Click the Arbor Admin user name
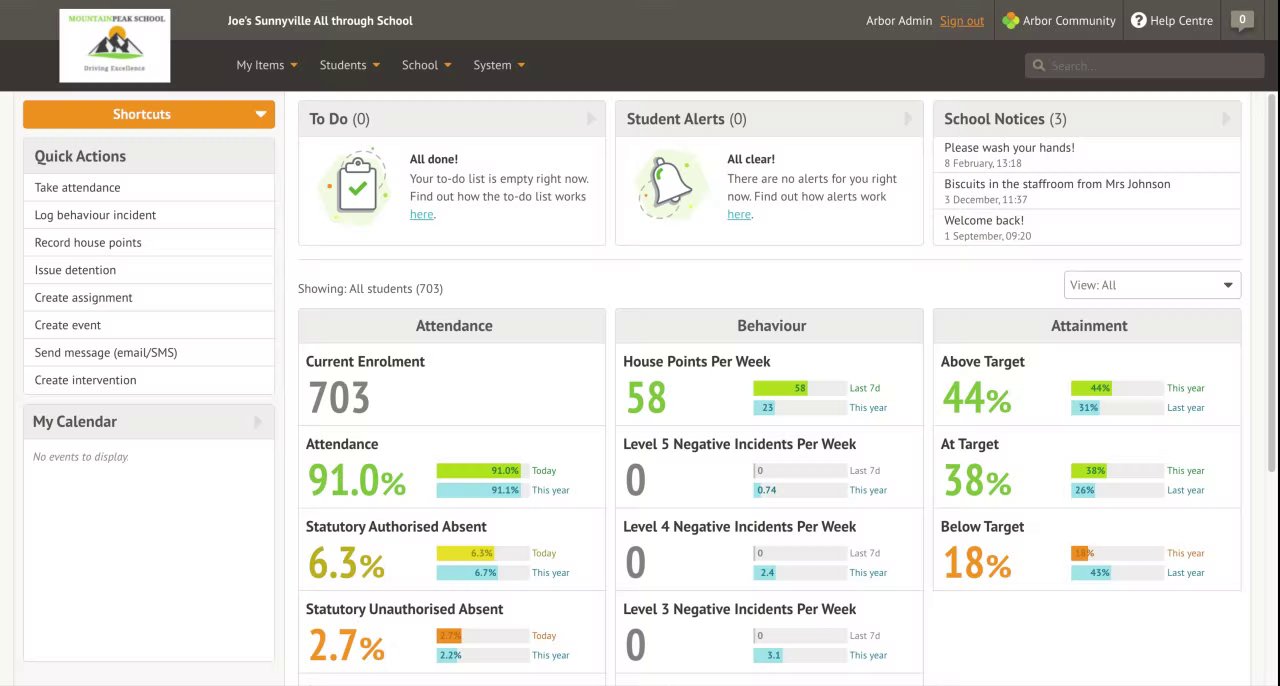1280x686 pixels. coord(899,21)
